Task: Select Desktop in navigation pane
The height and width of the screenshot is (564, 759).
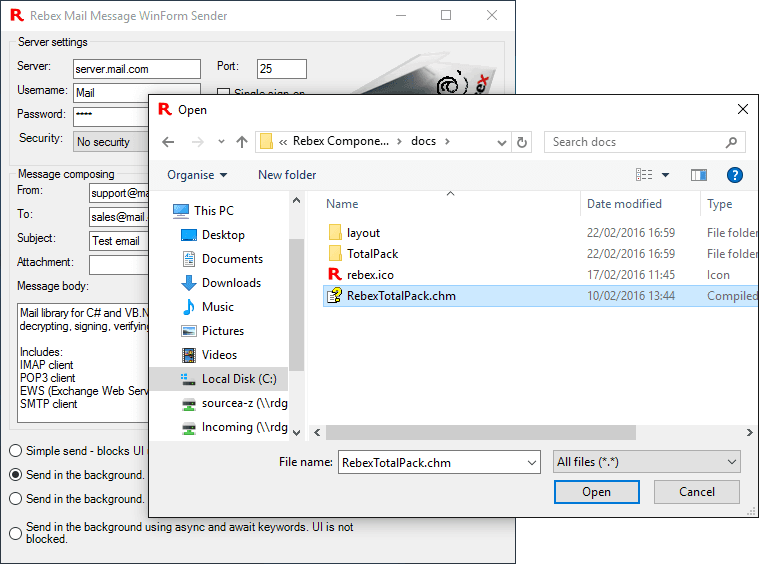Action: [223, 235]
